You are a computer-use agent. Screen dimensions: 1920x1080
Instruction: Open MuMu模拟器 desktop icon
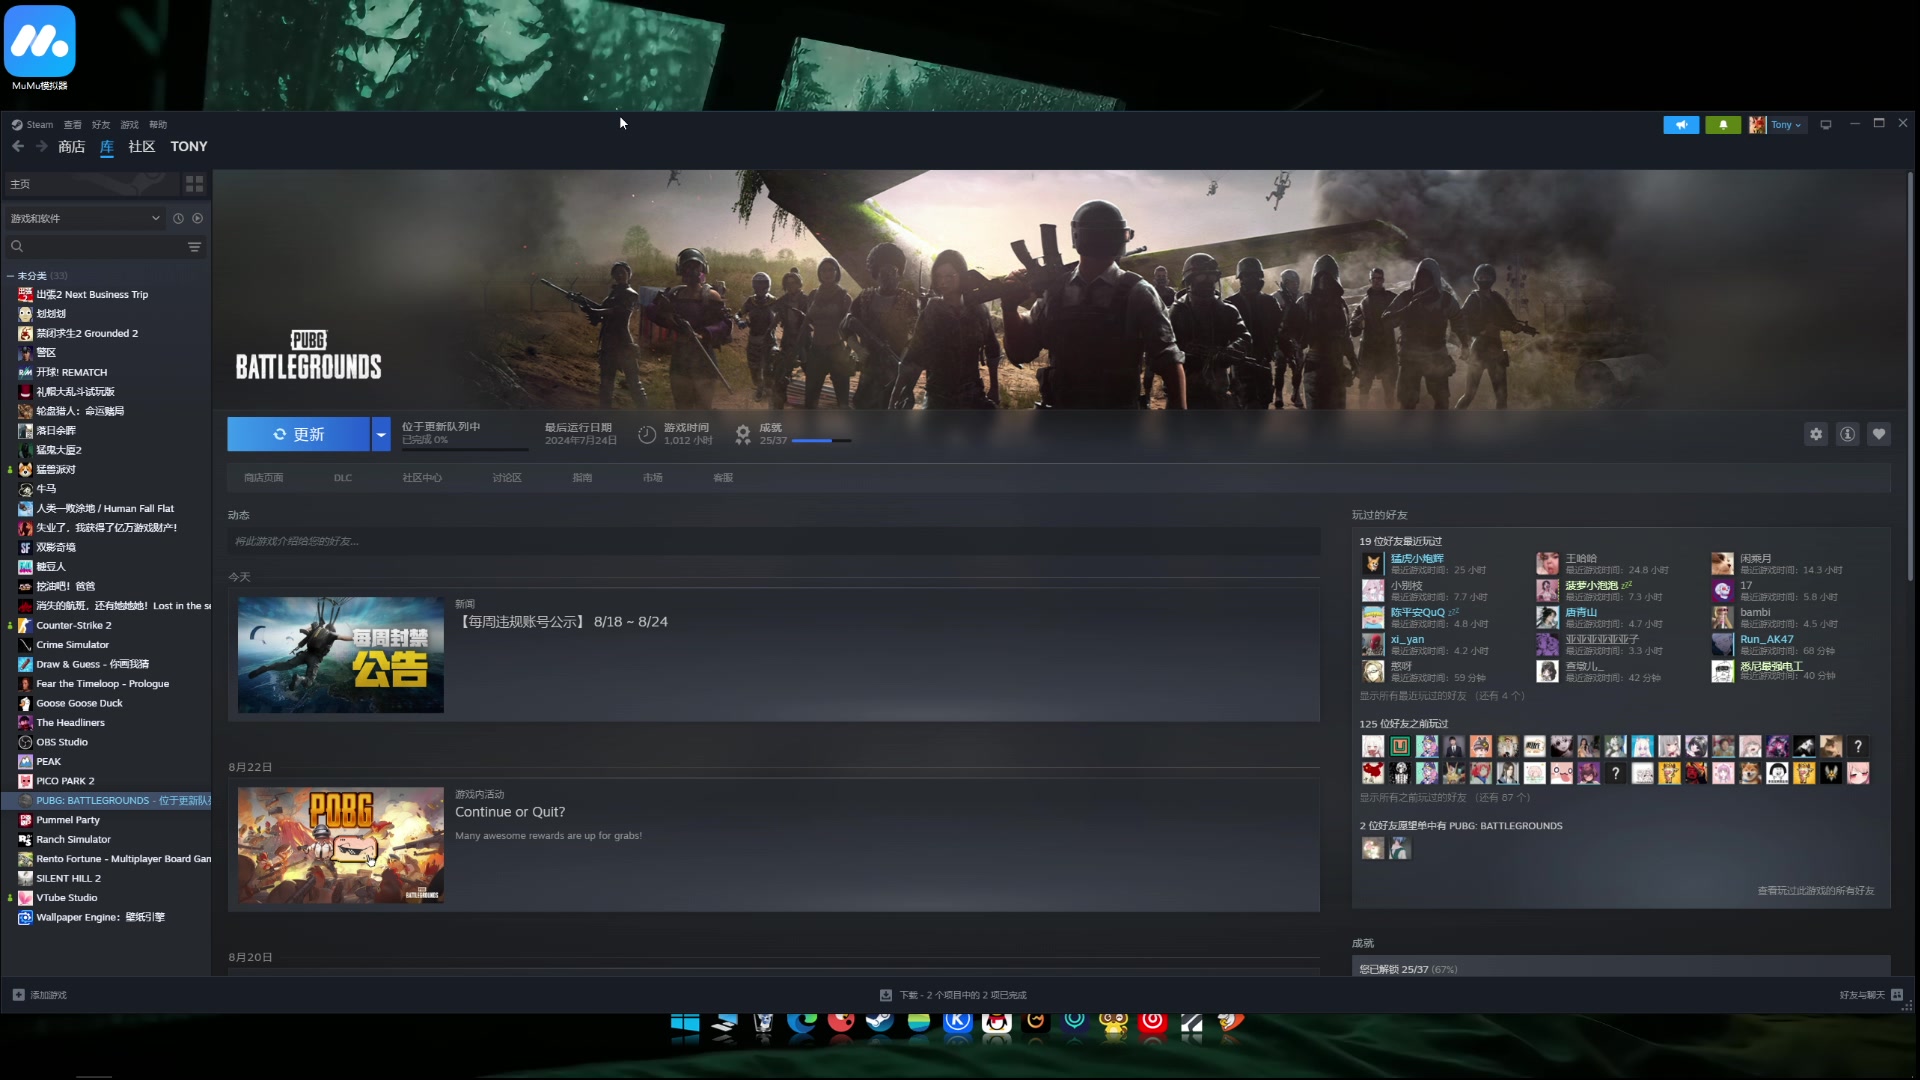click(40, 48)
